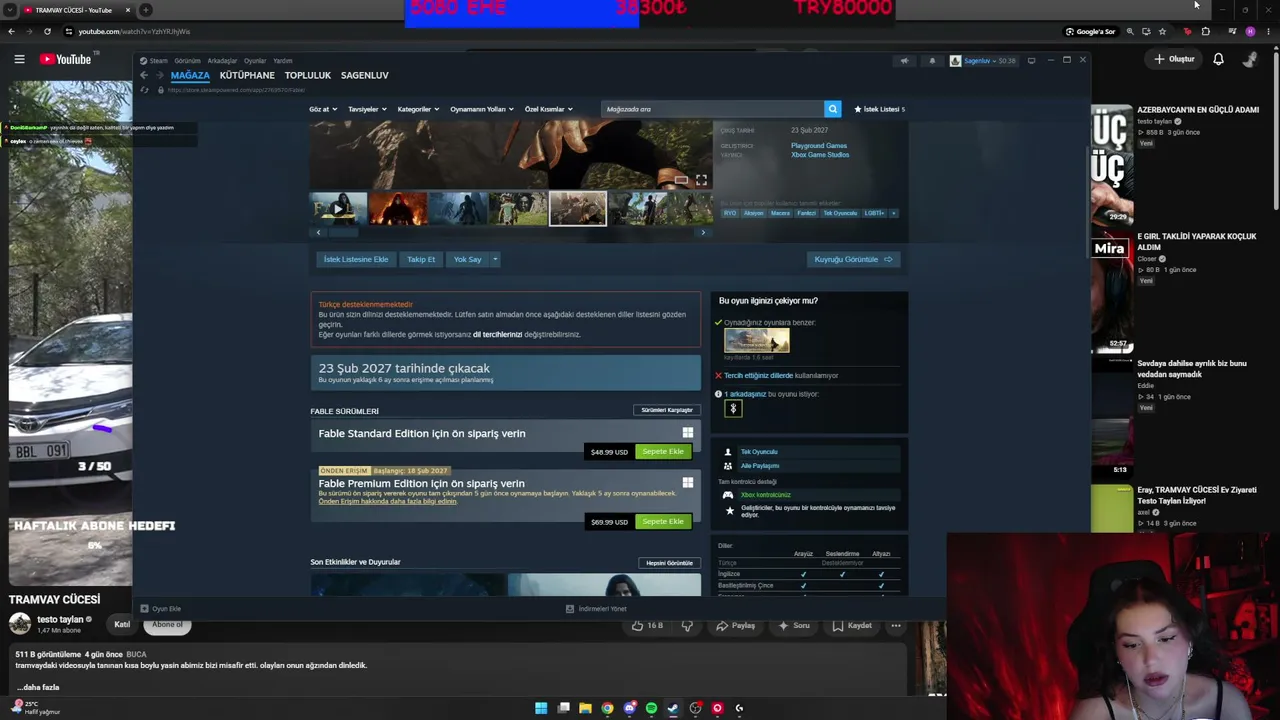Open İstek Listesi wishlist link
The width and height of the screenshot is (1280, 720).
(879, 109)
